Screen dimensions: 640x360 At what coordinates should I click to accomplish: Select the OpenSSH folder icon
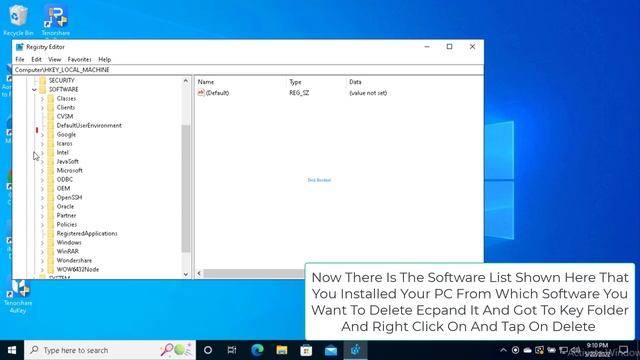tap(51, 197)
